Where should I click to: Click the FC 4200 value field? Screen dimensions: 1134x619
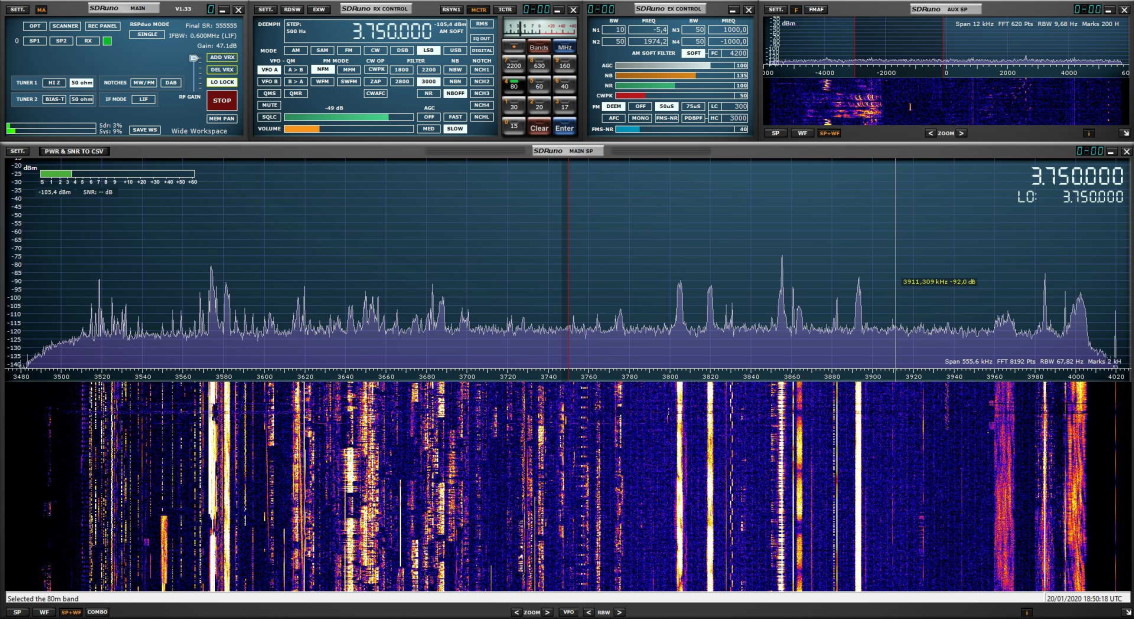pos(735,54)
